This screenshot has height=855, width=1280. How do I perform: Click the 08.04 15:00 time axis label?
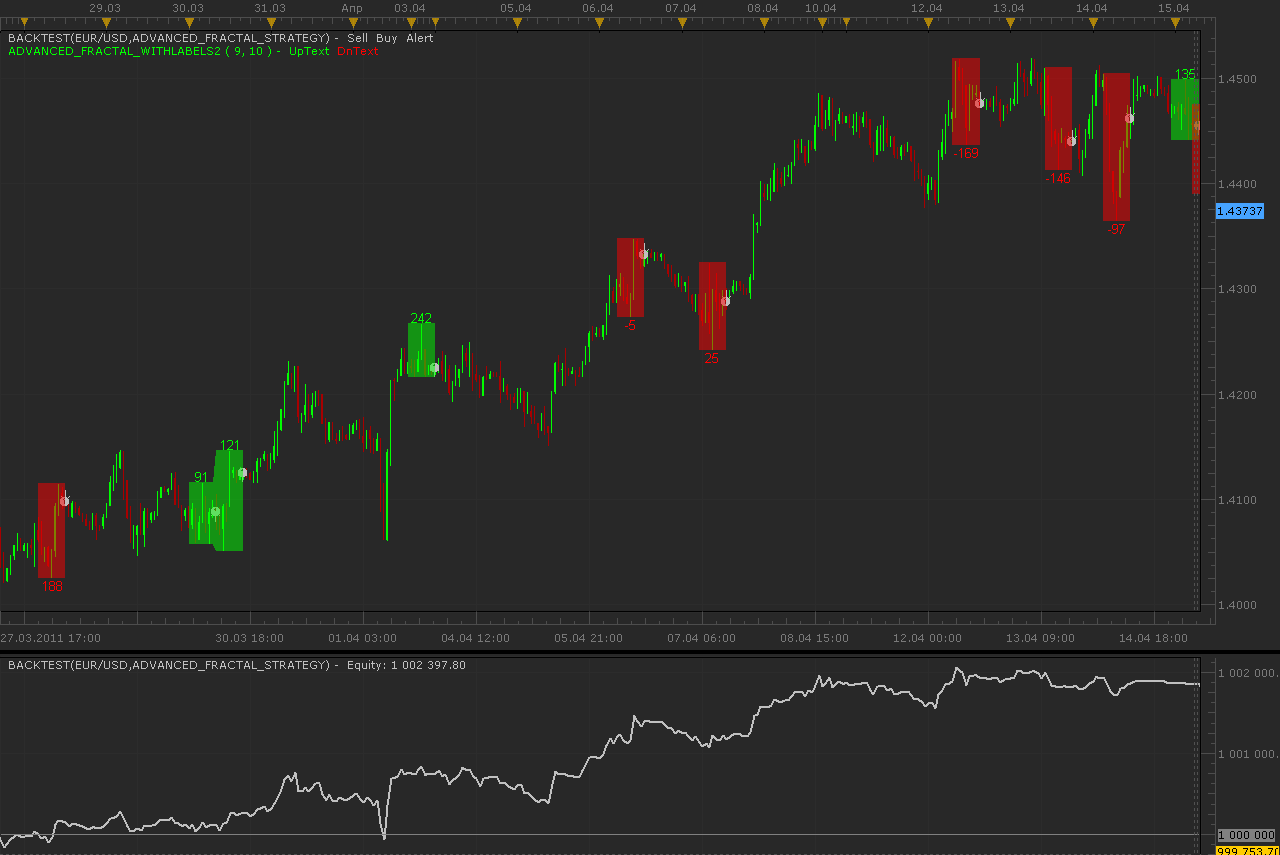pyautogui.click(x=815, y=638)
